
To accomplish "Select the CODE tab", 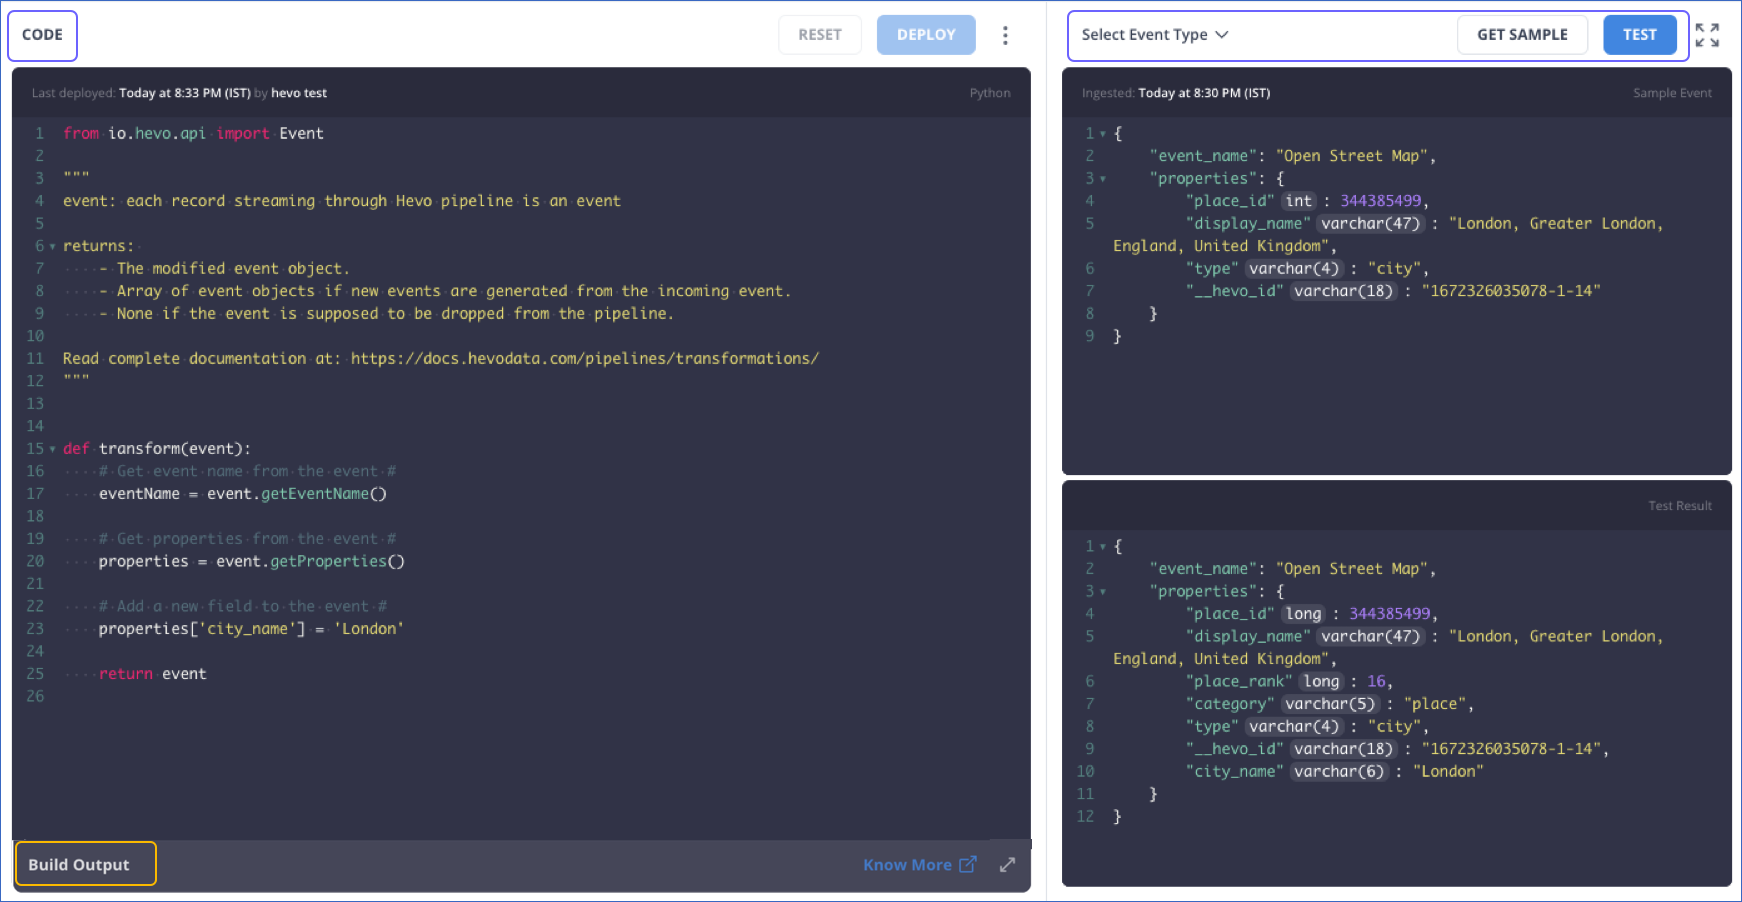I will click(x=42, y=35).
